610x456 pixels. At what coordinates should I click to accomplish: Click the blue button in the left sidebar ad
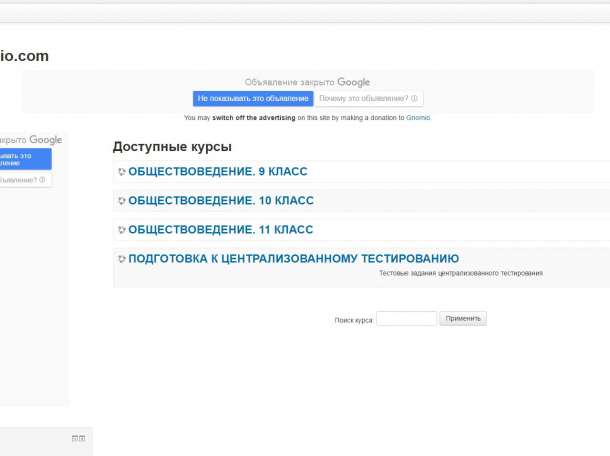[x=25, y=159]
